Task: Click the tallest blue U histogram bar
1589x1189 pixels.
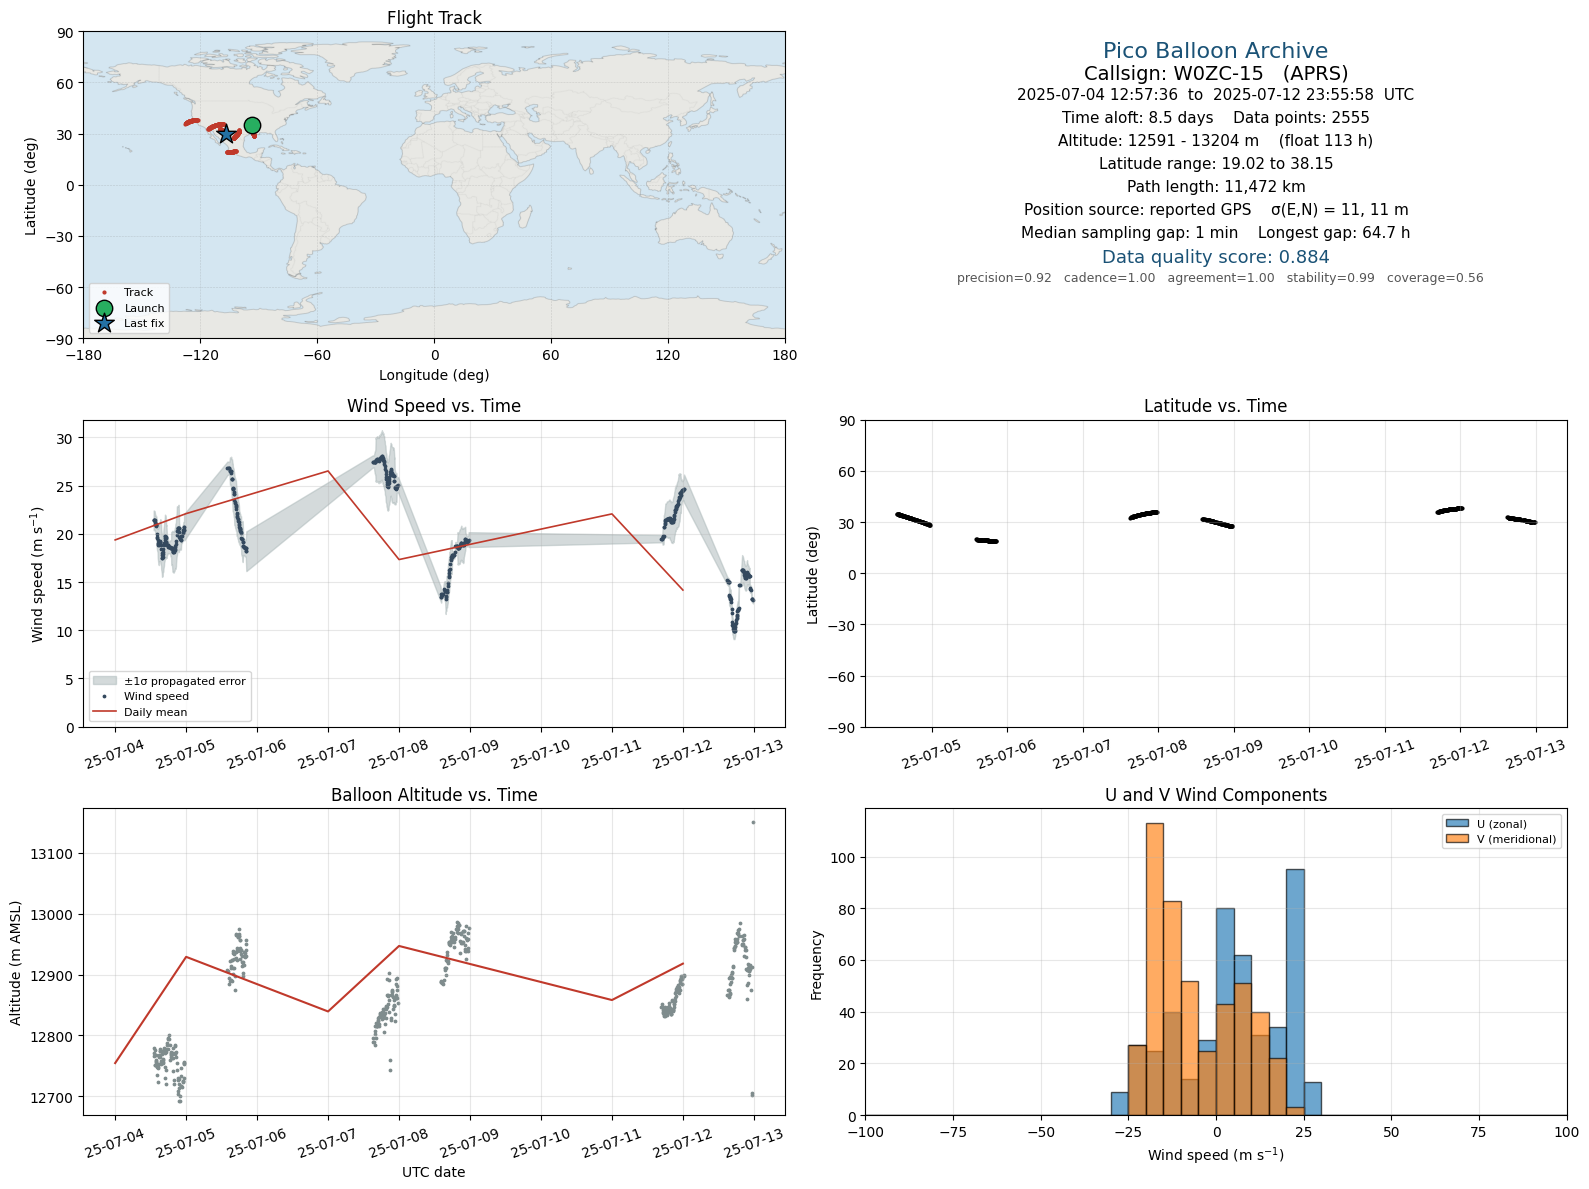Action: tap(1295, 992)
